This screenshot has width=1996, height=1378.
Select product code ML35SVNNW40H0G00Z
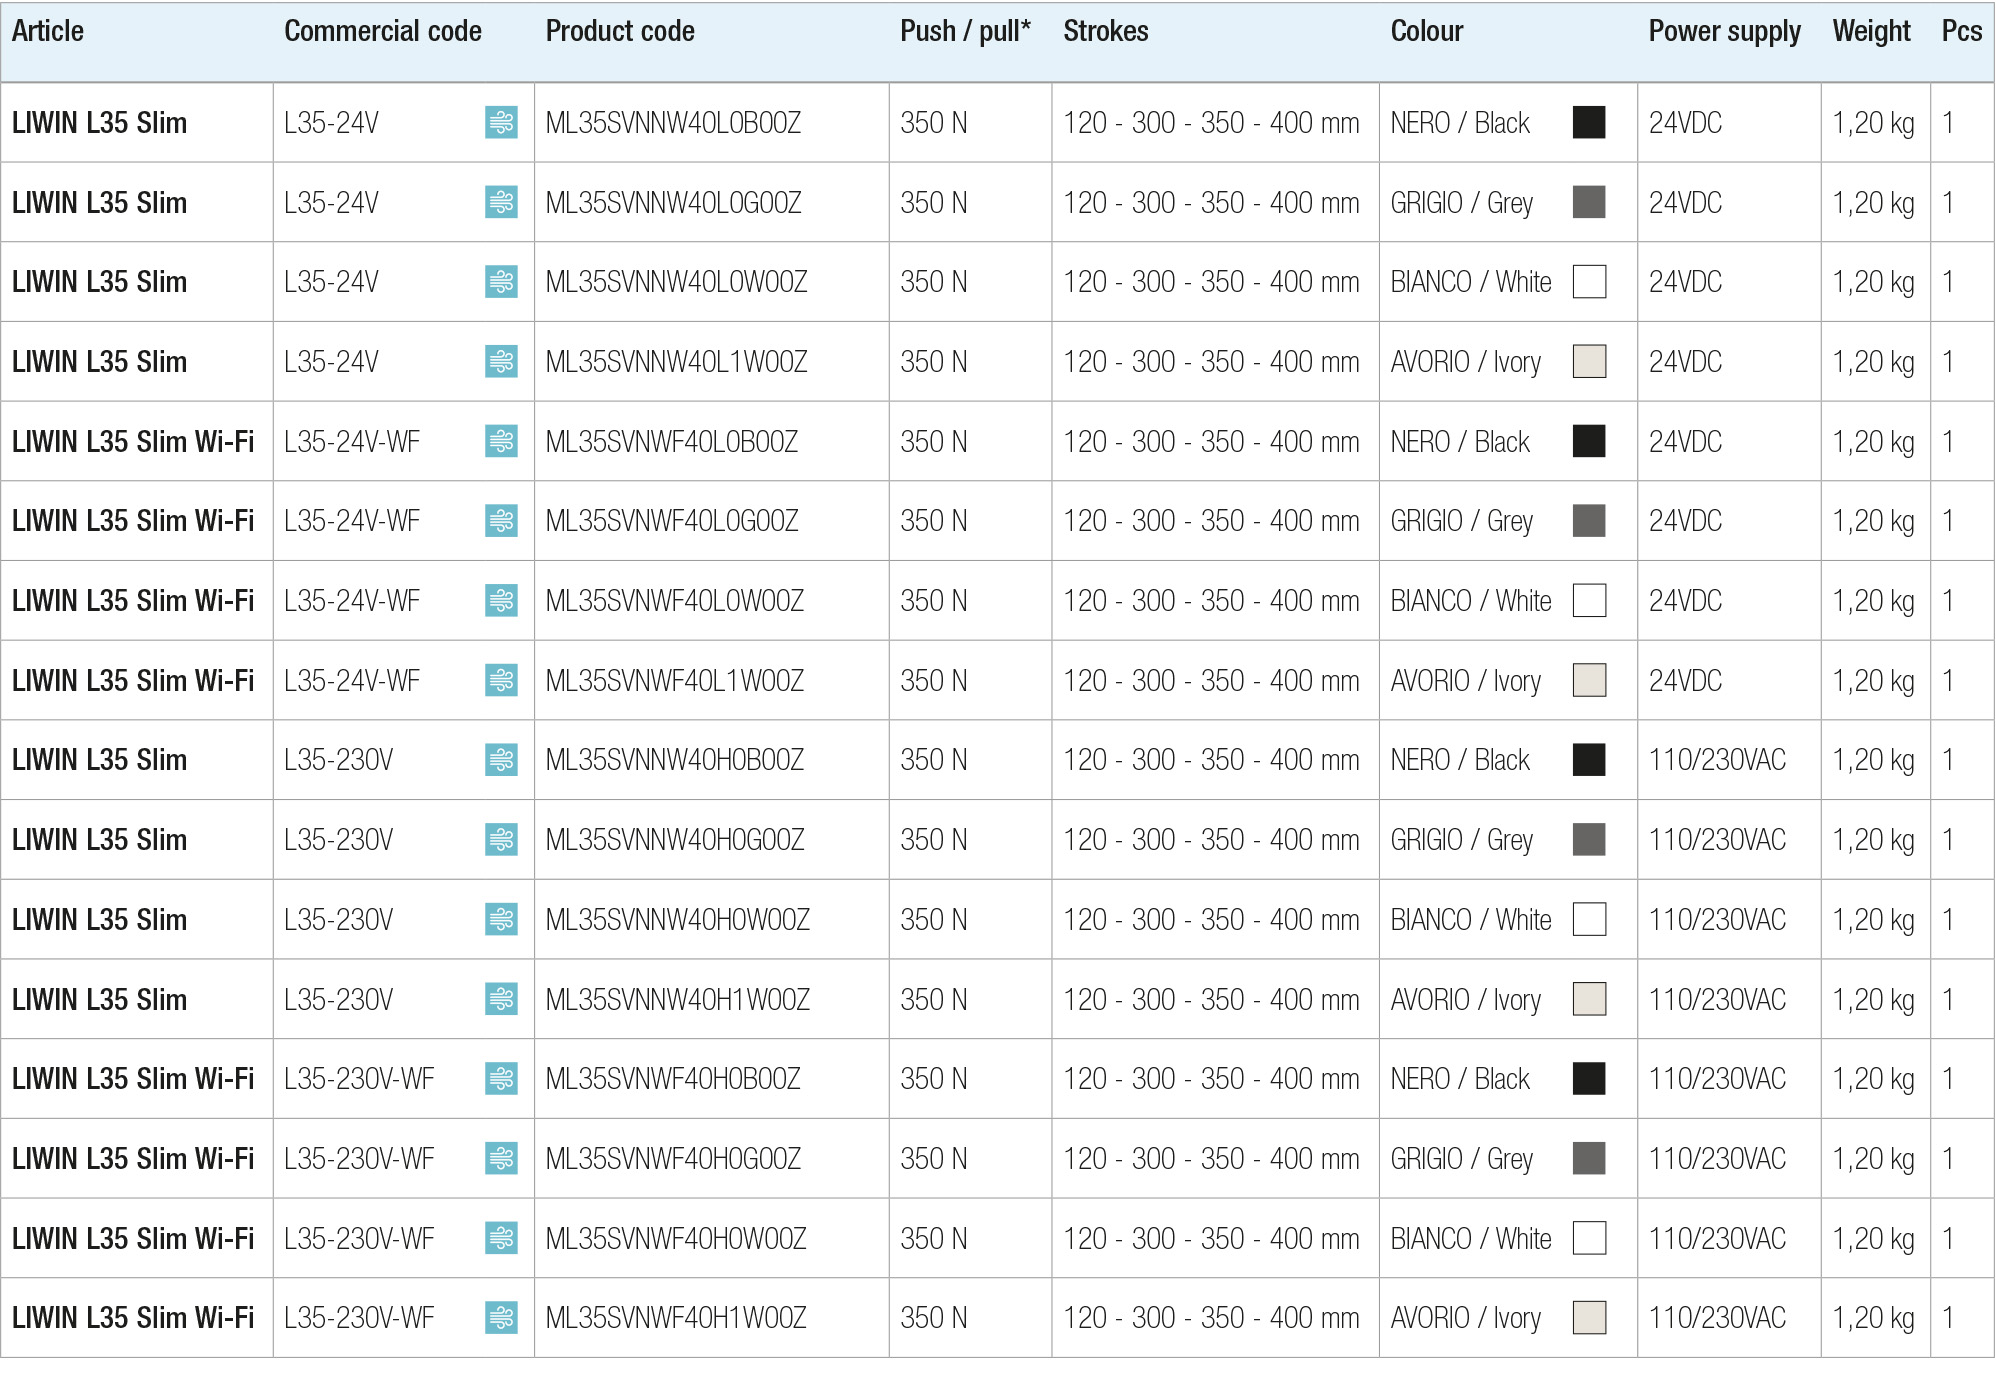click(675, 840)
